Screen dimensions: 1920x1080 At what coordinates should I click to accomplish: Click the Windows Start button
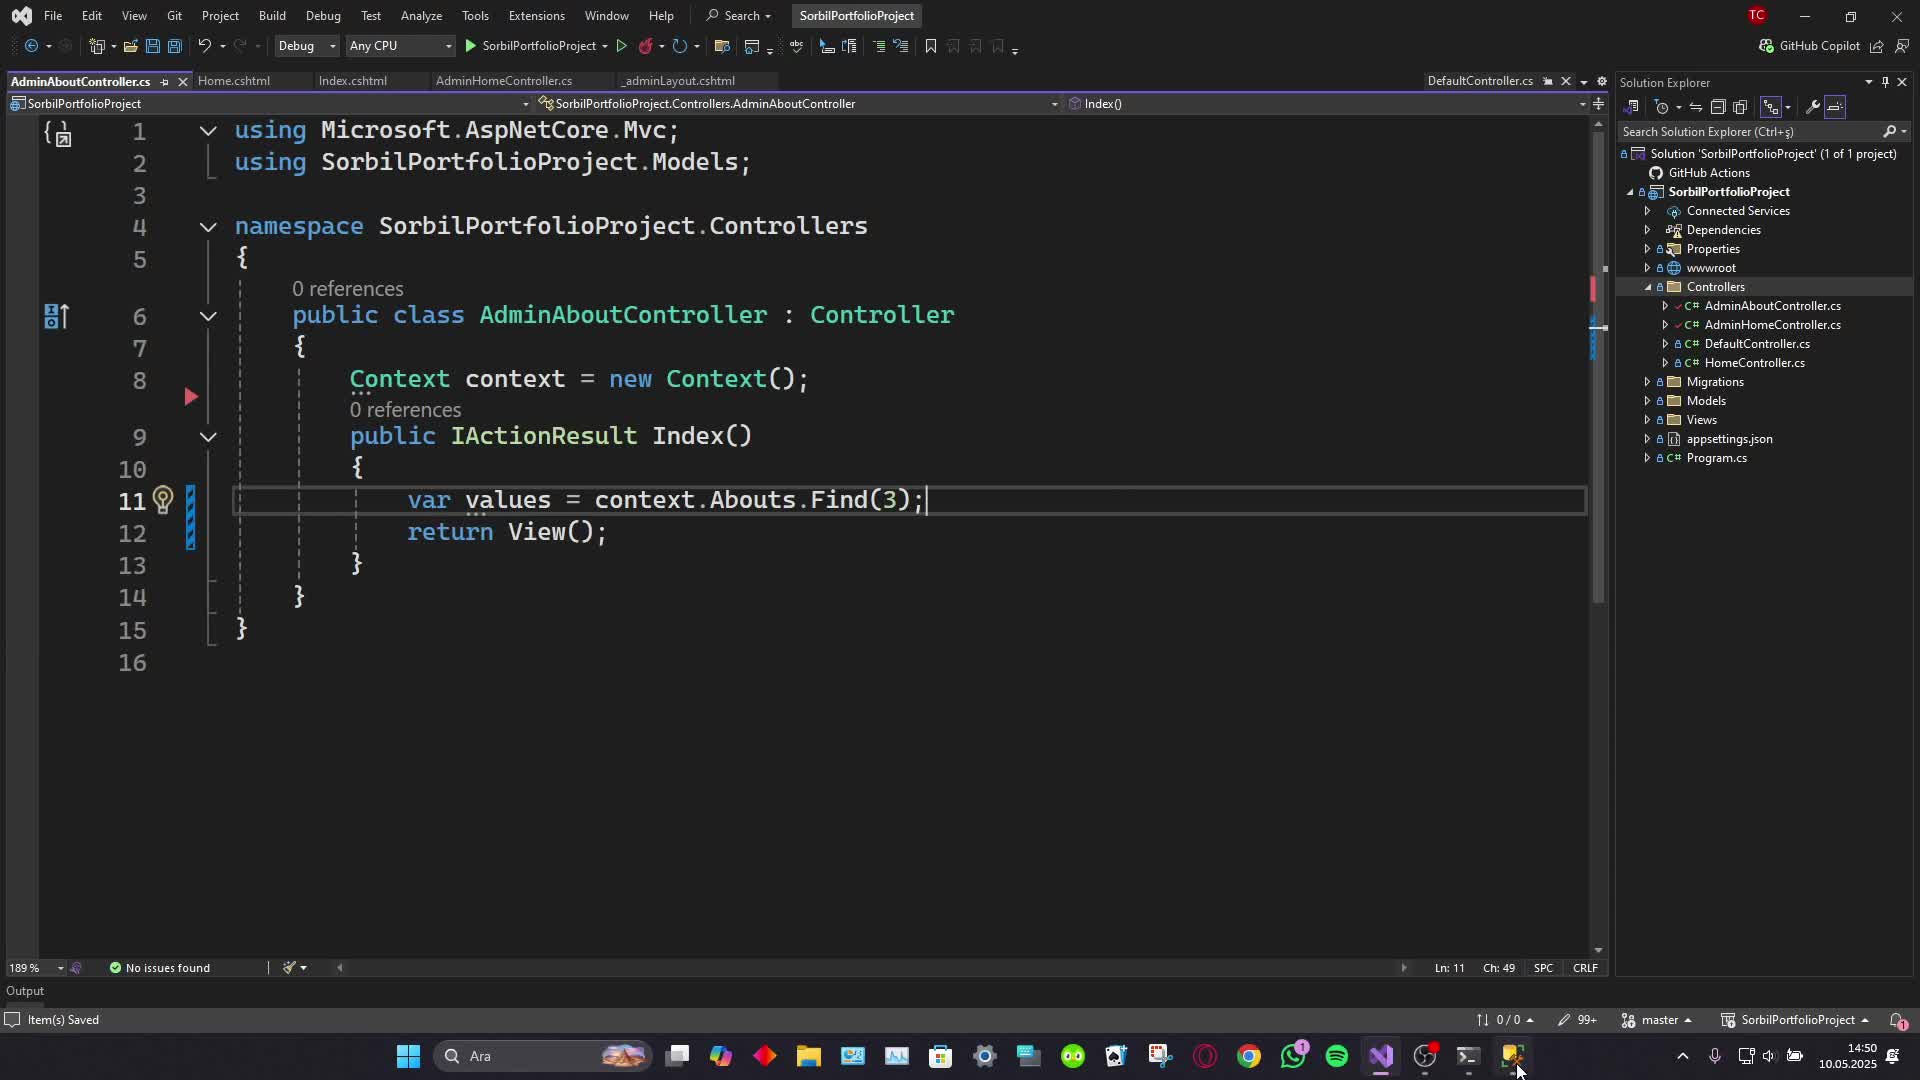(408, 1056)
